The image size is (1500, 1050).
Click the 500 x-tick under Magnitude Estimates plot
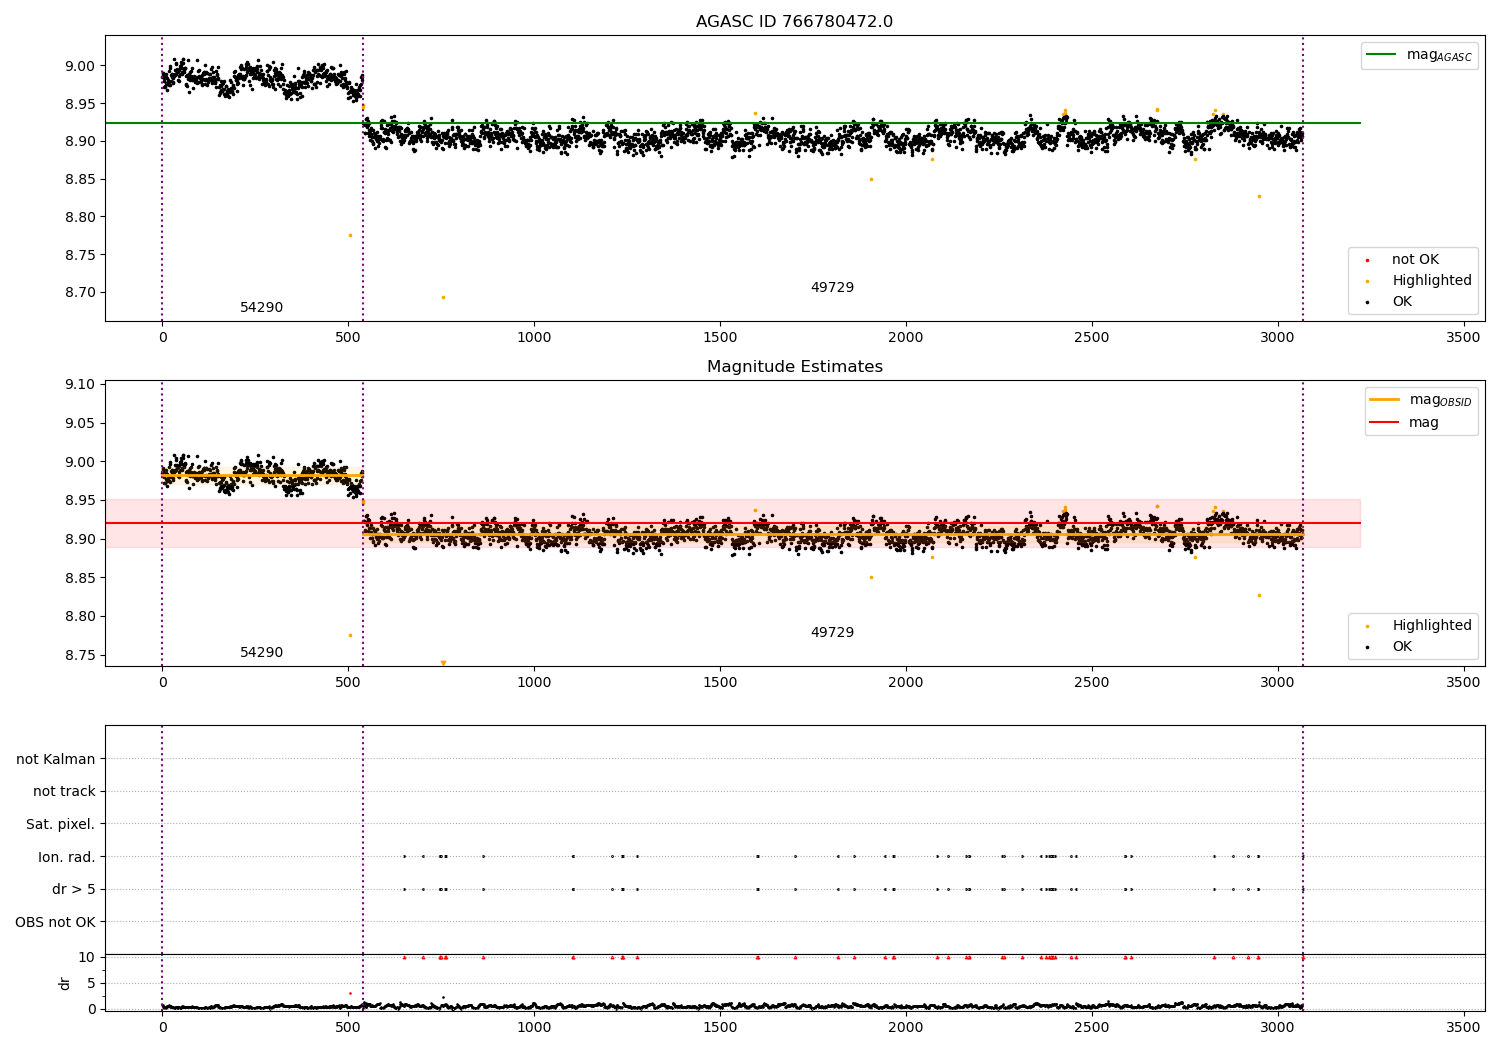(x=348, y=683)
